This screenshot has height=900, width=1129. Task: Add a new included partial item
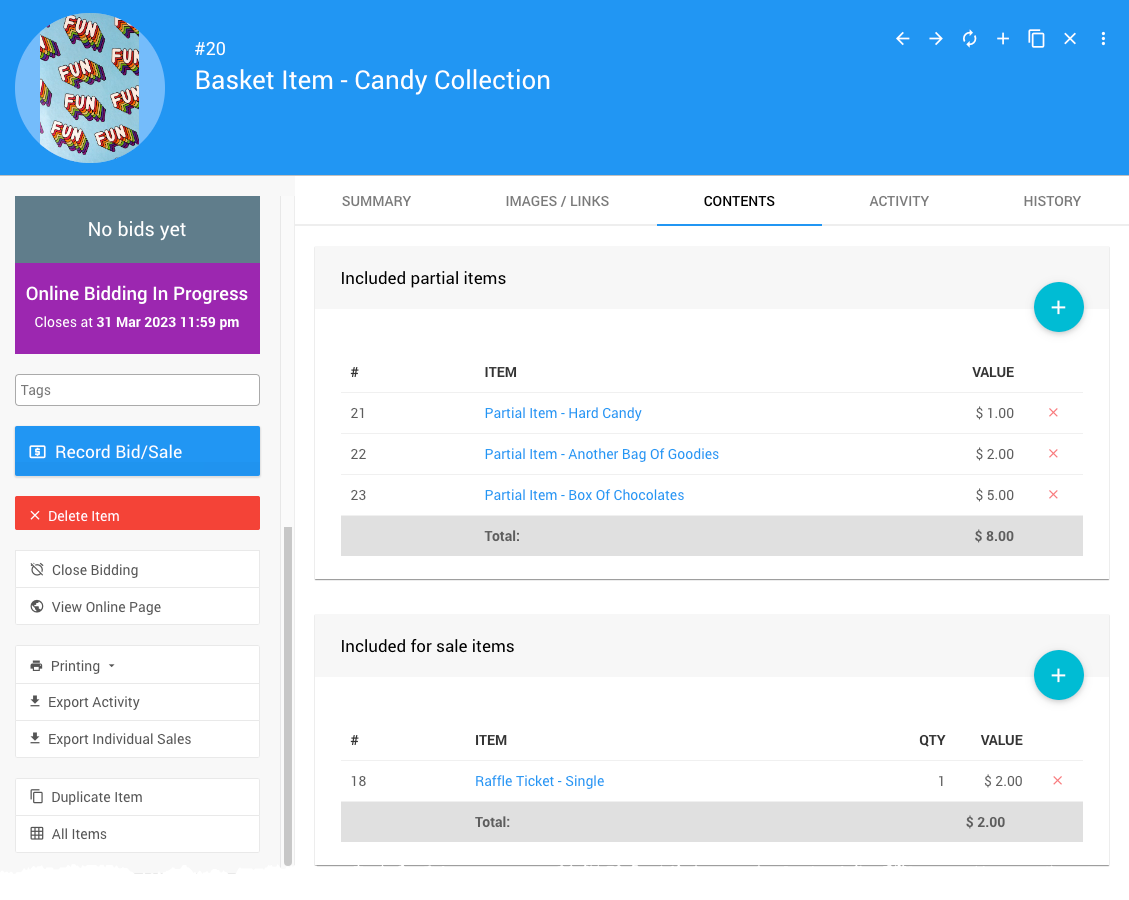pyautogui.click(x=1058, y=307)
